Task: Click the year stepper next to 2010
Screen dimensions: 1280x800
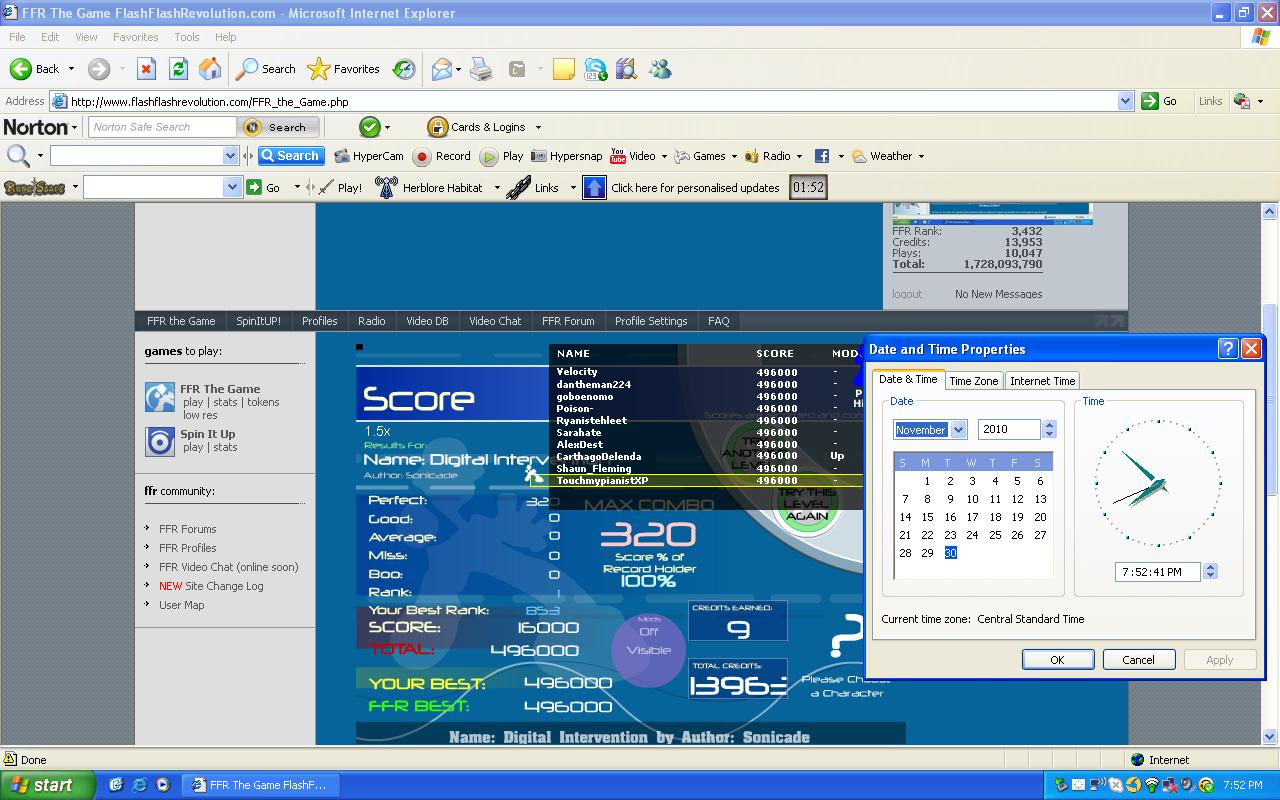Action: 1049,429
